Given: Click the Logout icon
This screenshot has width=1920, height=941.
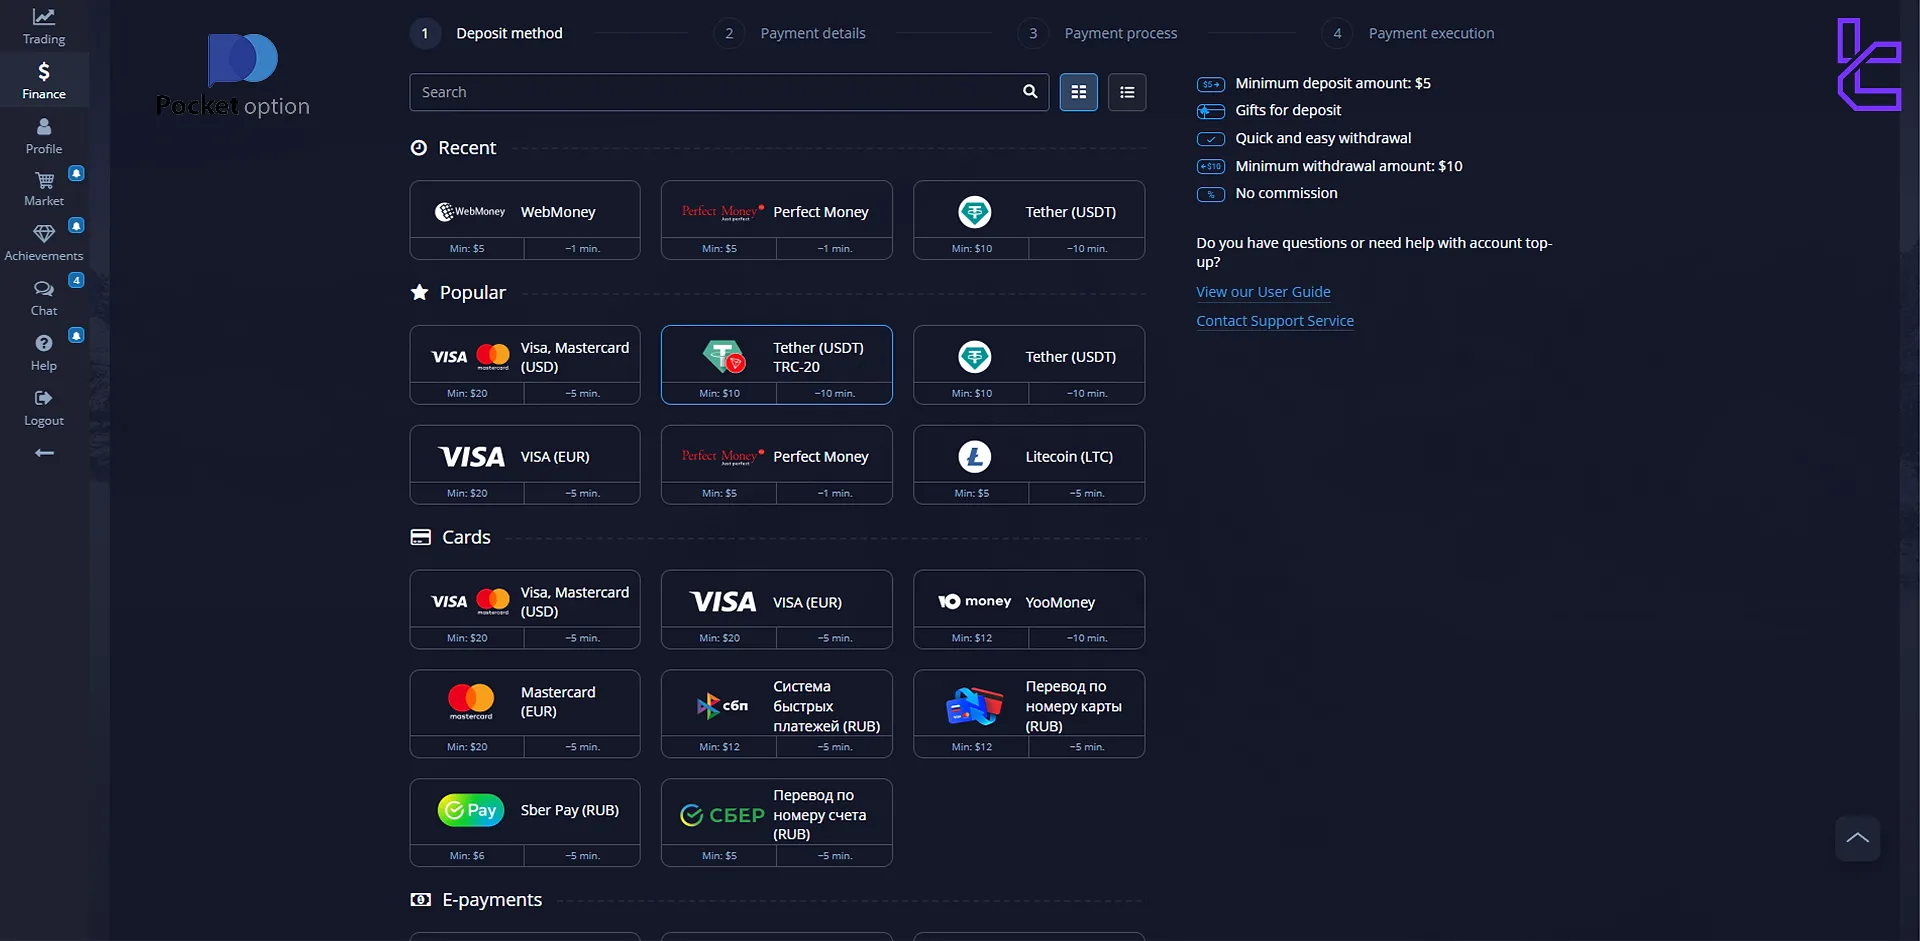Looking at the screenshot, I should pos(44,398).
